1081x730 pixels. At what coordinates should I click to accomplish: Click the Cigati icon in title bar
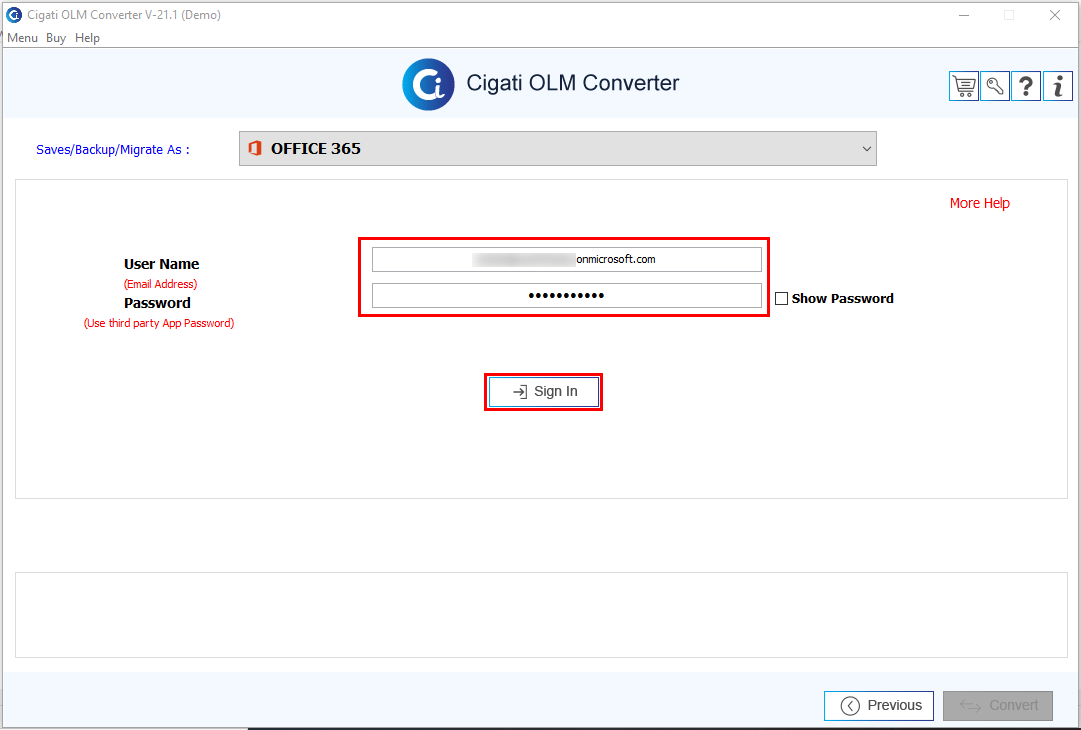coord(14,14)
